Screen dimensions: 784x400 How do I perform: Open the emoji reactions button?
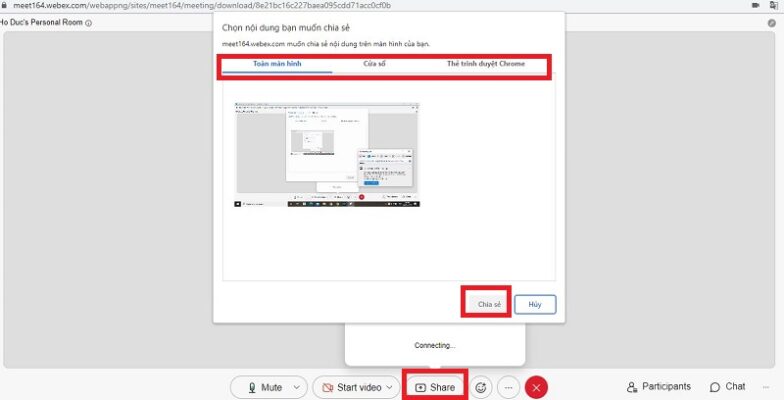[481, 387]
